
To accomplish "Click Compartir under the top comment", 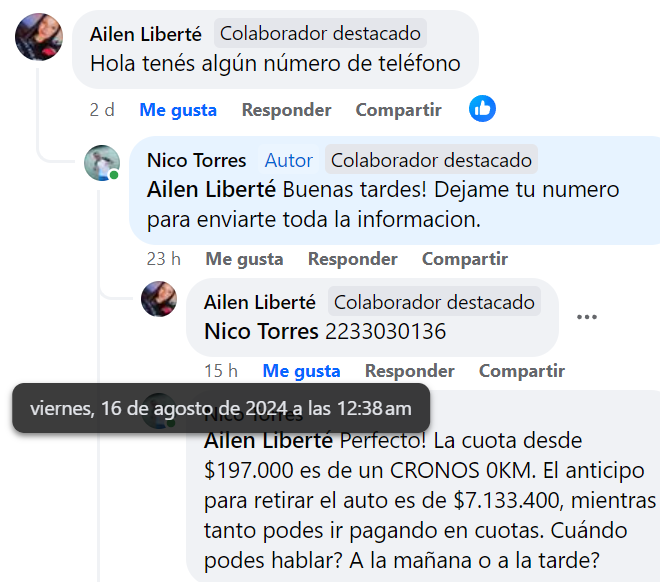I will pos(399,110).
